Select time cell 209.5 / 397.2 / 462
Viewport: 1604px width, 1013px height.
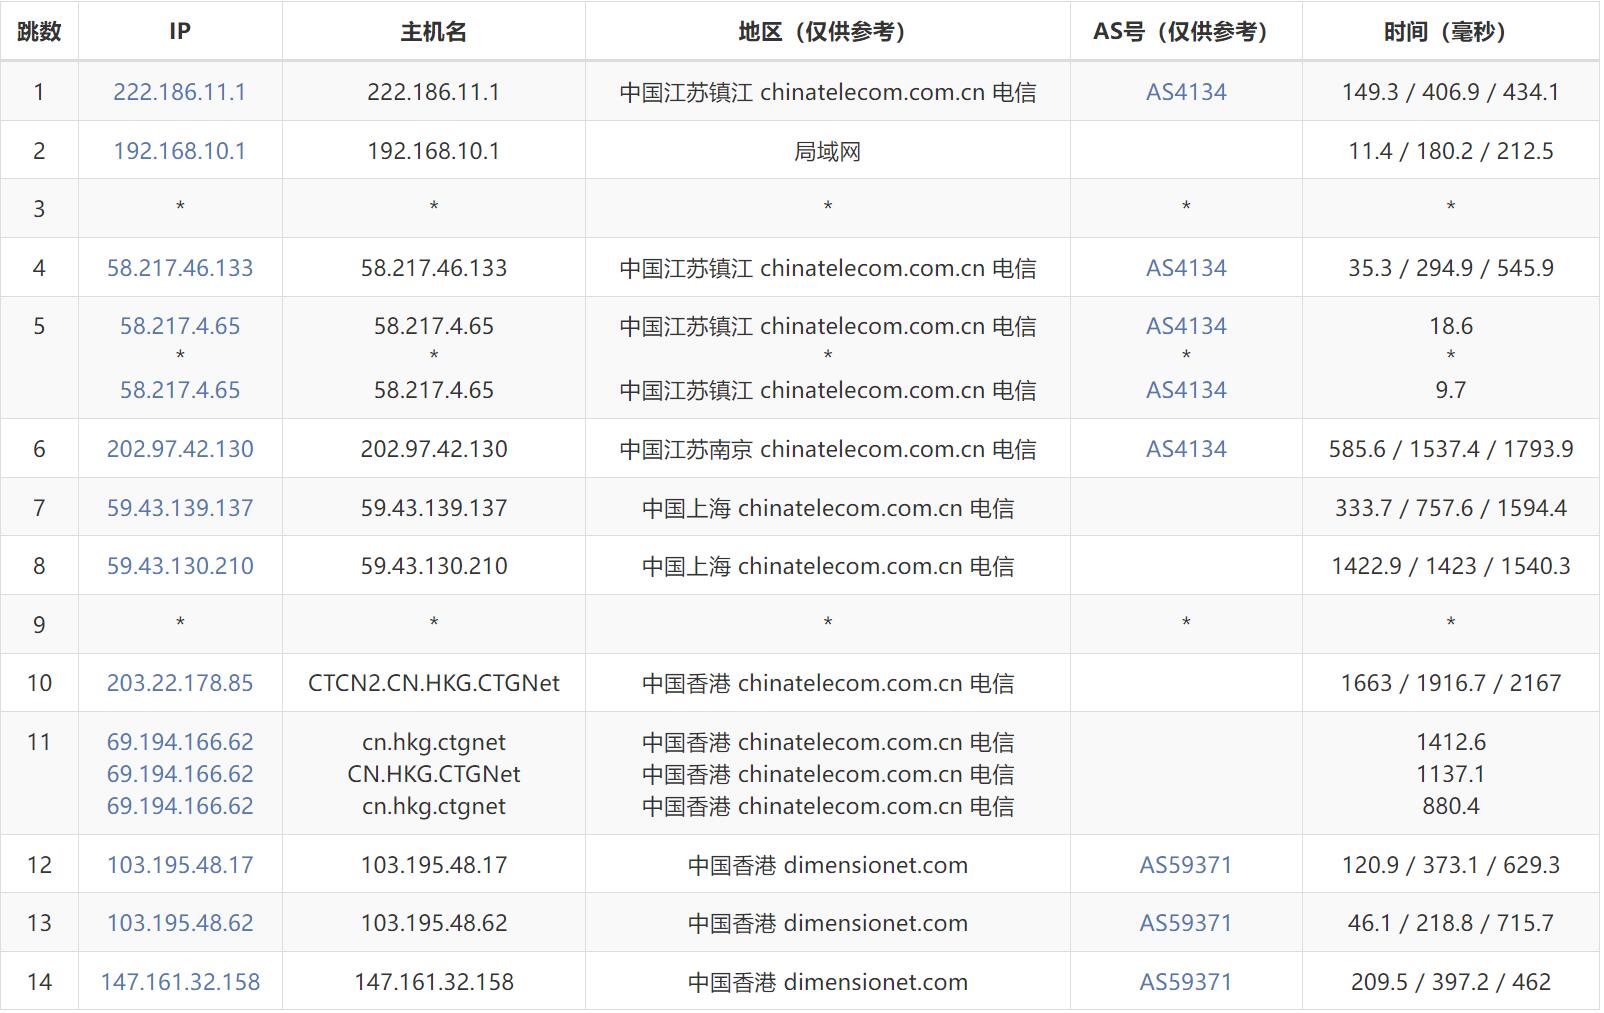click(1451, 982)
